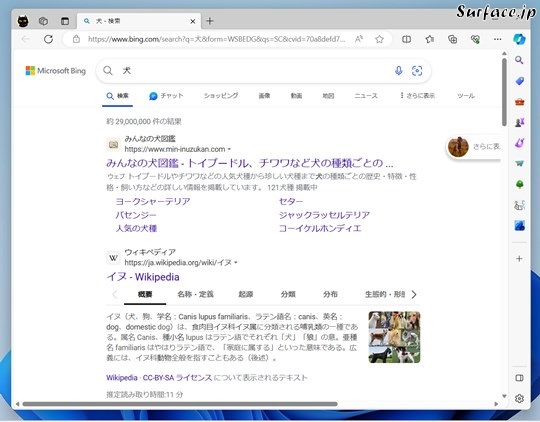Open a new tab with plus button
The width and height of the screenshot is (540, 422).
tap(210, 21)
